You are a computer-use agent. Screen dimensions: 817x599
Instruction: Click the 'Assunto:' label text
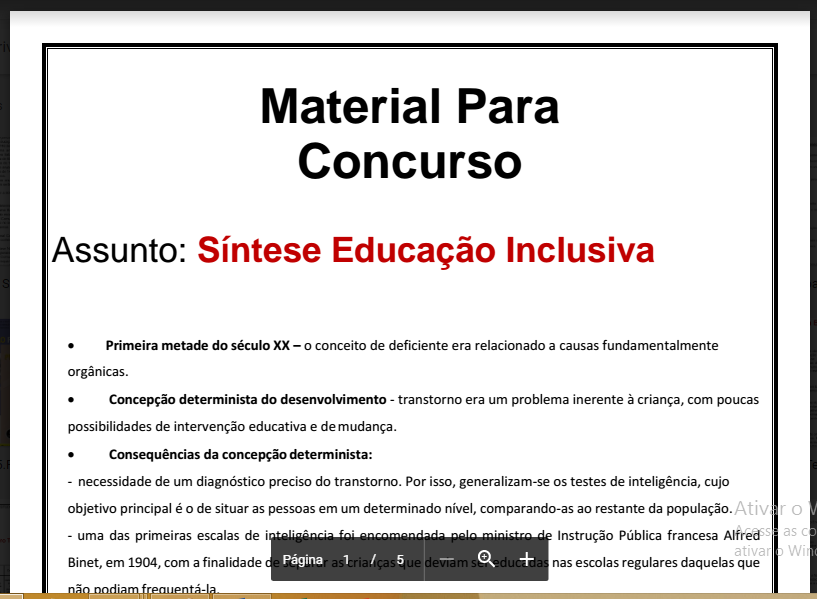point(119,250)
